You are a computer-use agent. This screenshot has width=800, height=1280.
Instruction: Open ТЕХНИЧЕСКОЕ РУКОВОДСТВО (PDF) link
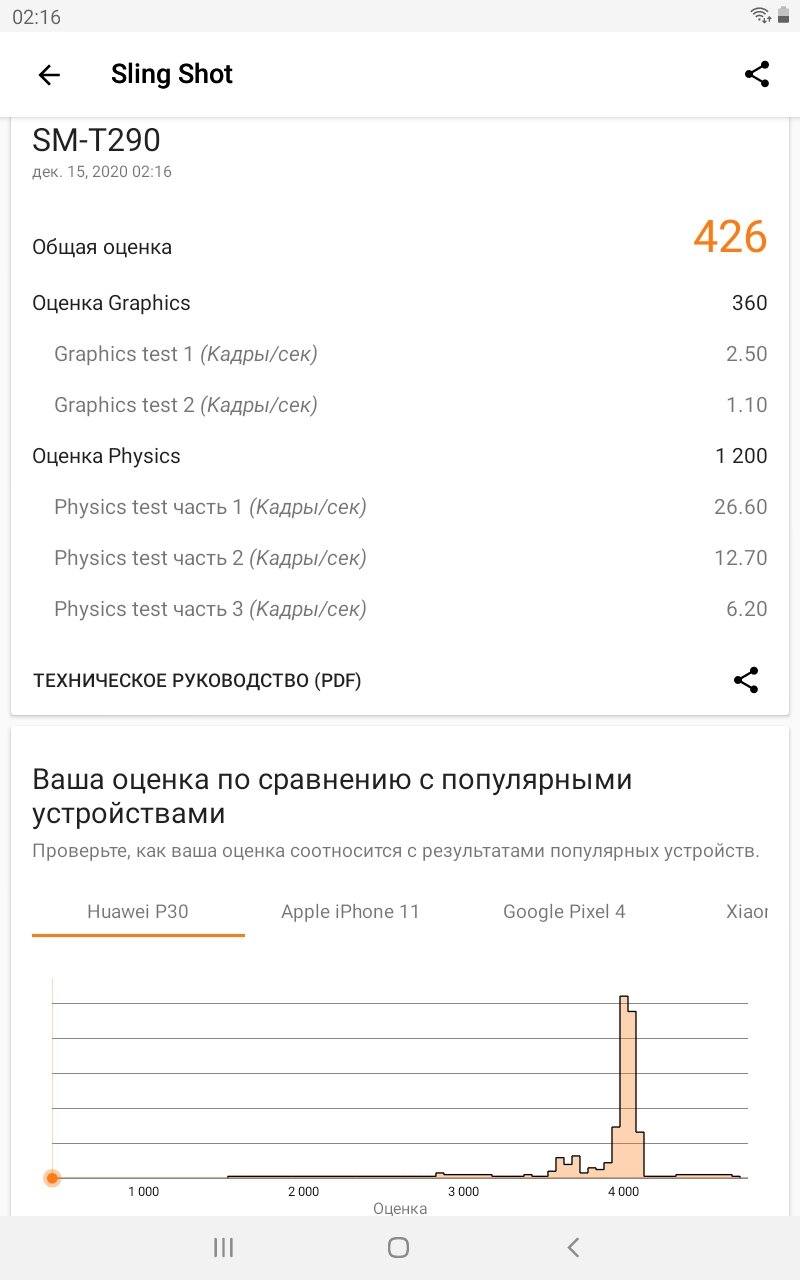click(197, 681)
